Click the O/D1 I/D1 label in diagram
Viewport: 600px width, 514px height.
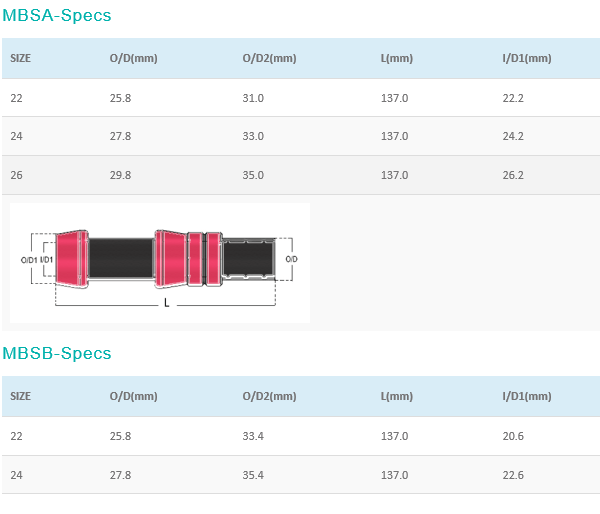(37, 260)
